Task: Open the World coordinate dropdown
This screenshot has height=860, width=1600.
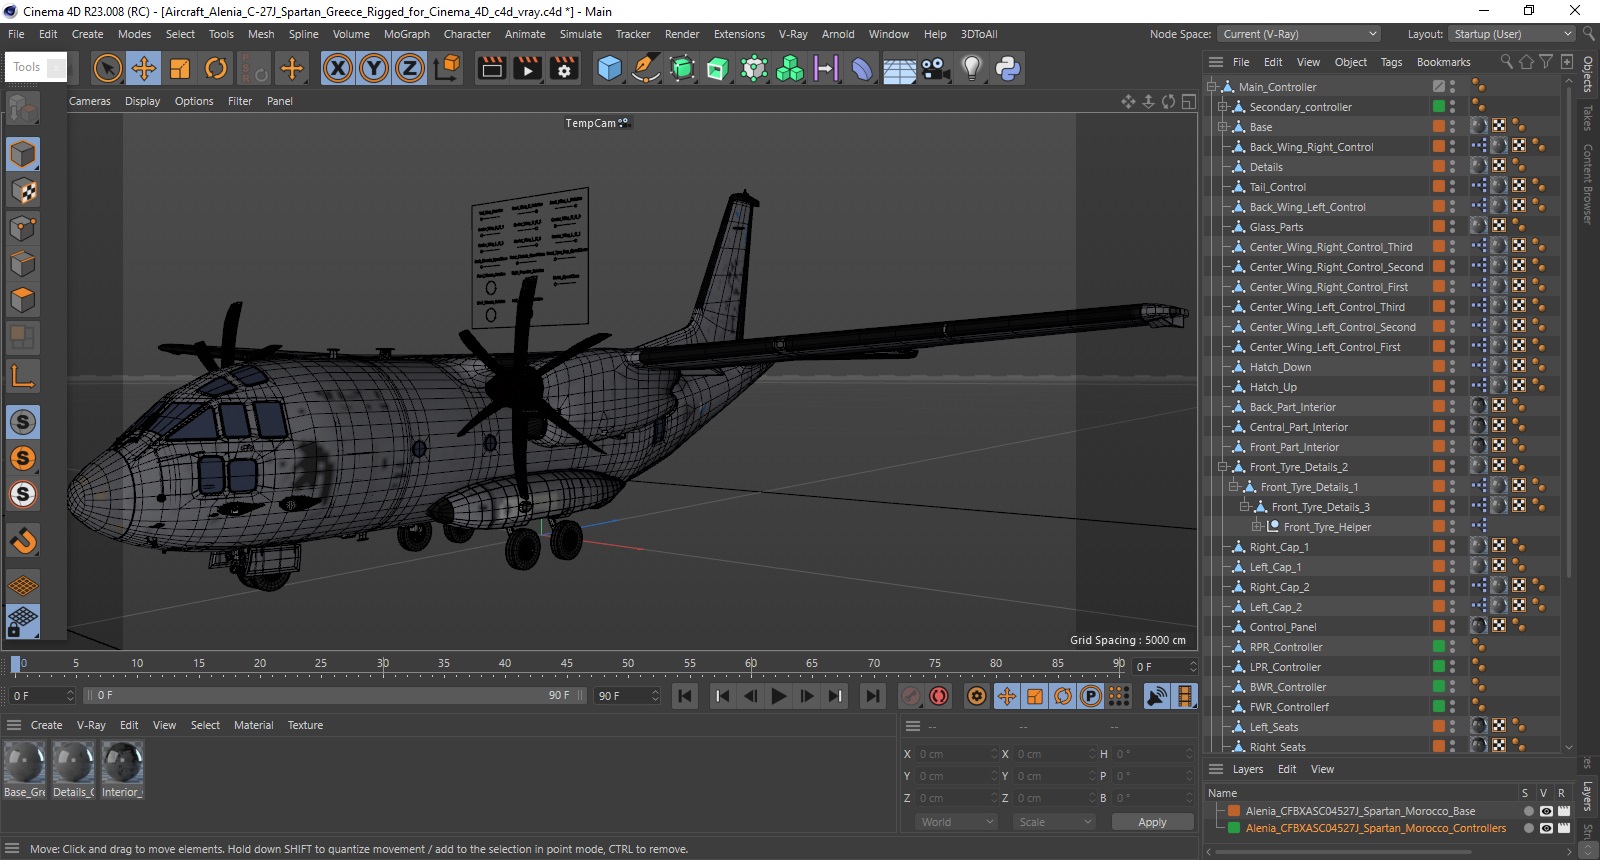Action: tap(956, 822)
